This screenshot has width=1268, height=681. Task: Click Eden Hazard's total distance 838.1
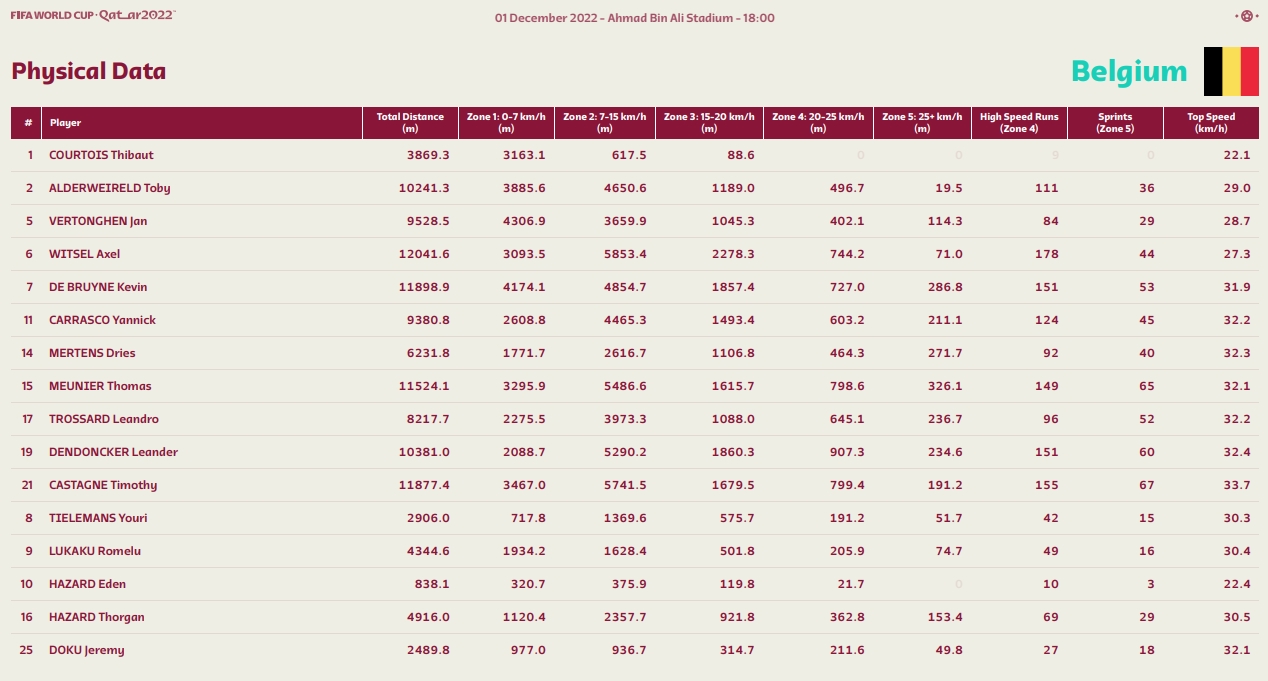point(433,584)
